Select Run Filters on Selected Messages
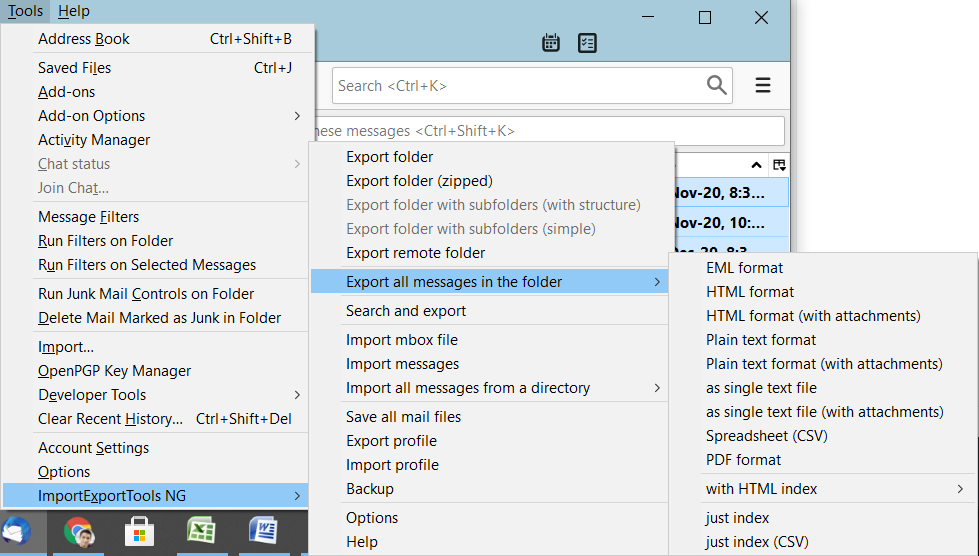The image size is (979, 556). click(x=156, y=265)
